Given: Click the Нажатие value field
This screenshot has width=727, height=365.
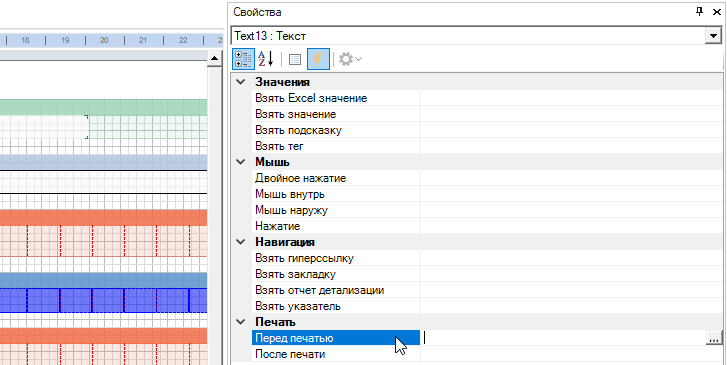Looking at the screenshot, I should (572, 226).
